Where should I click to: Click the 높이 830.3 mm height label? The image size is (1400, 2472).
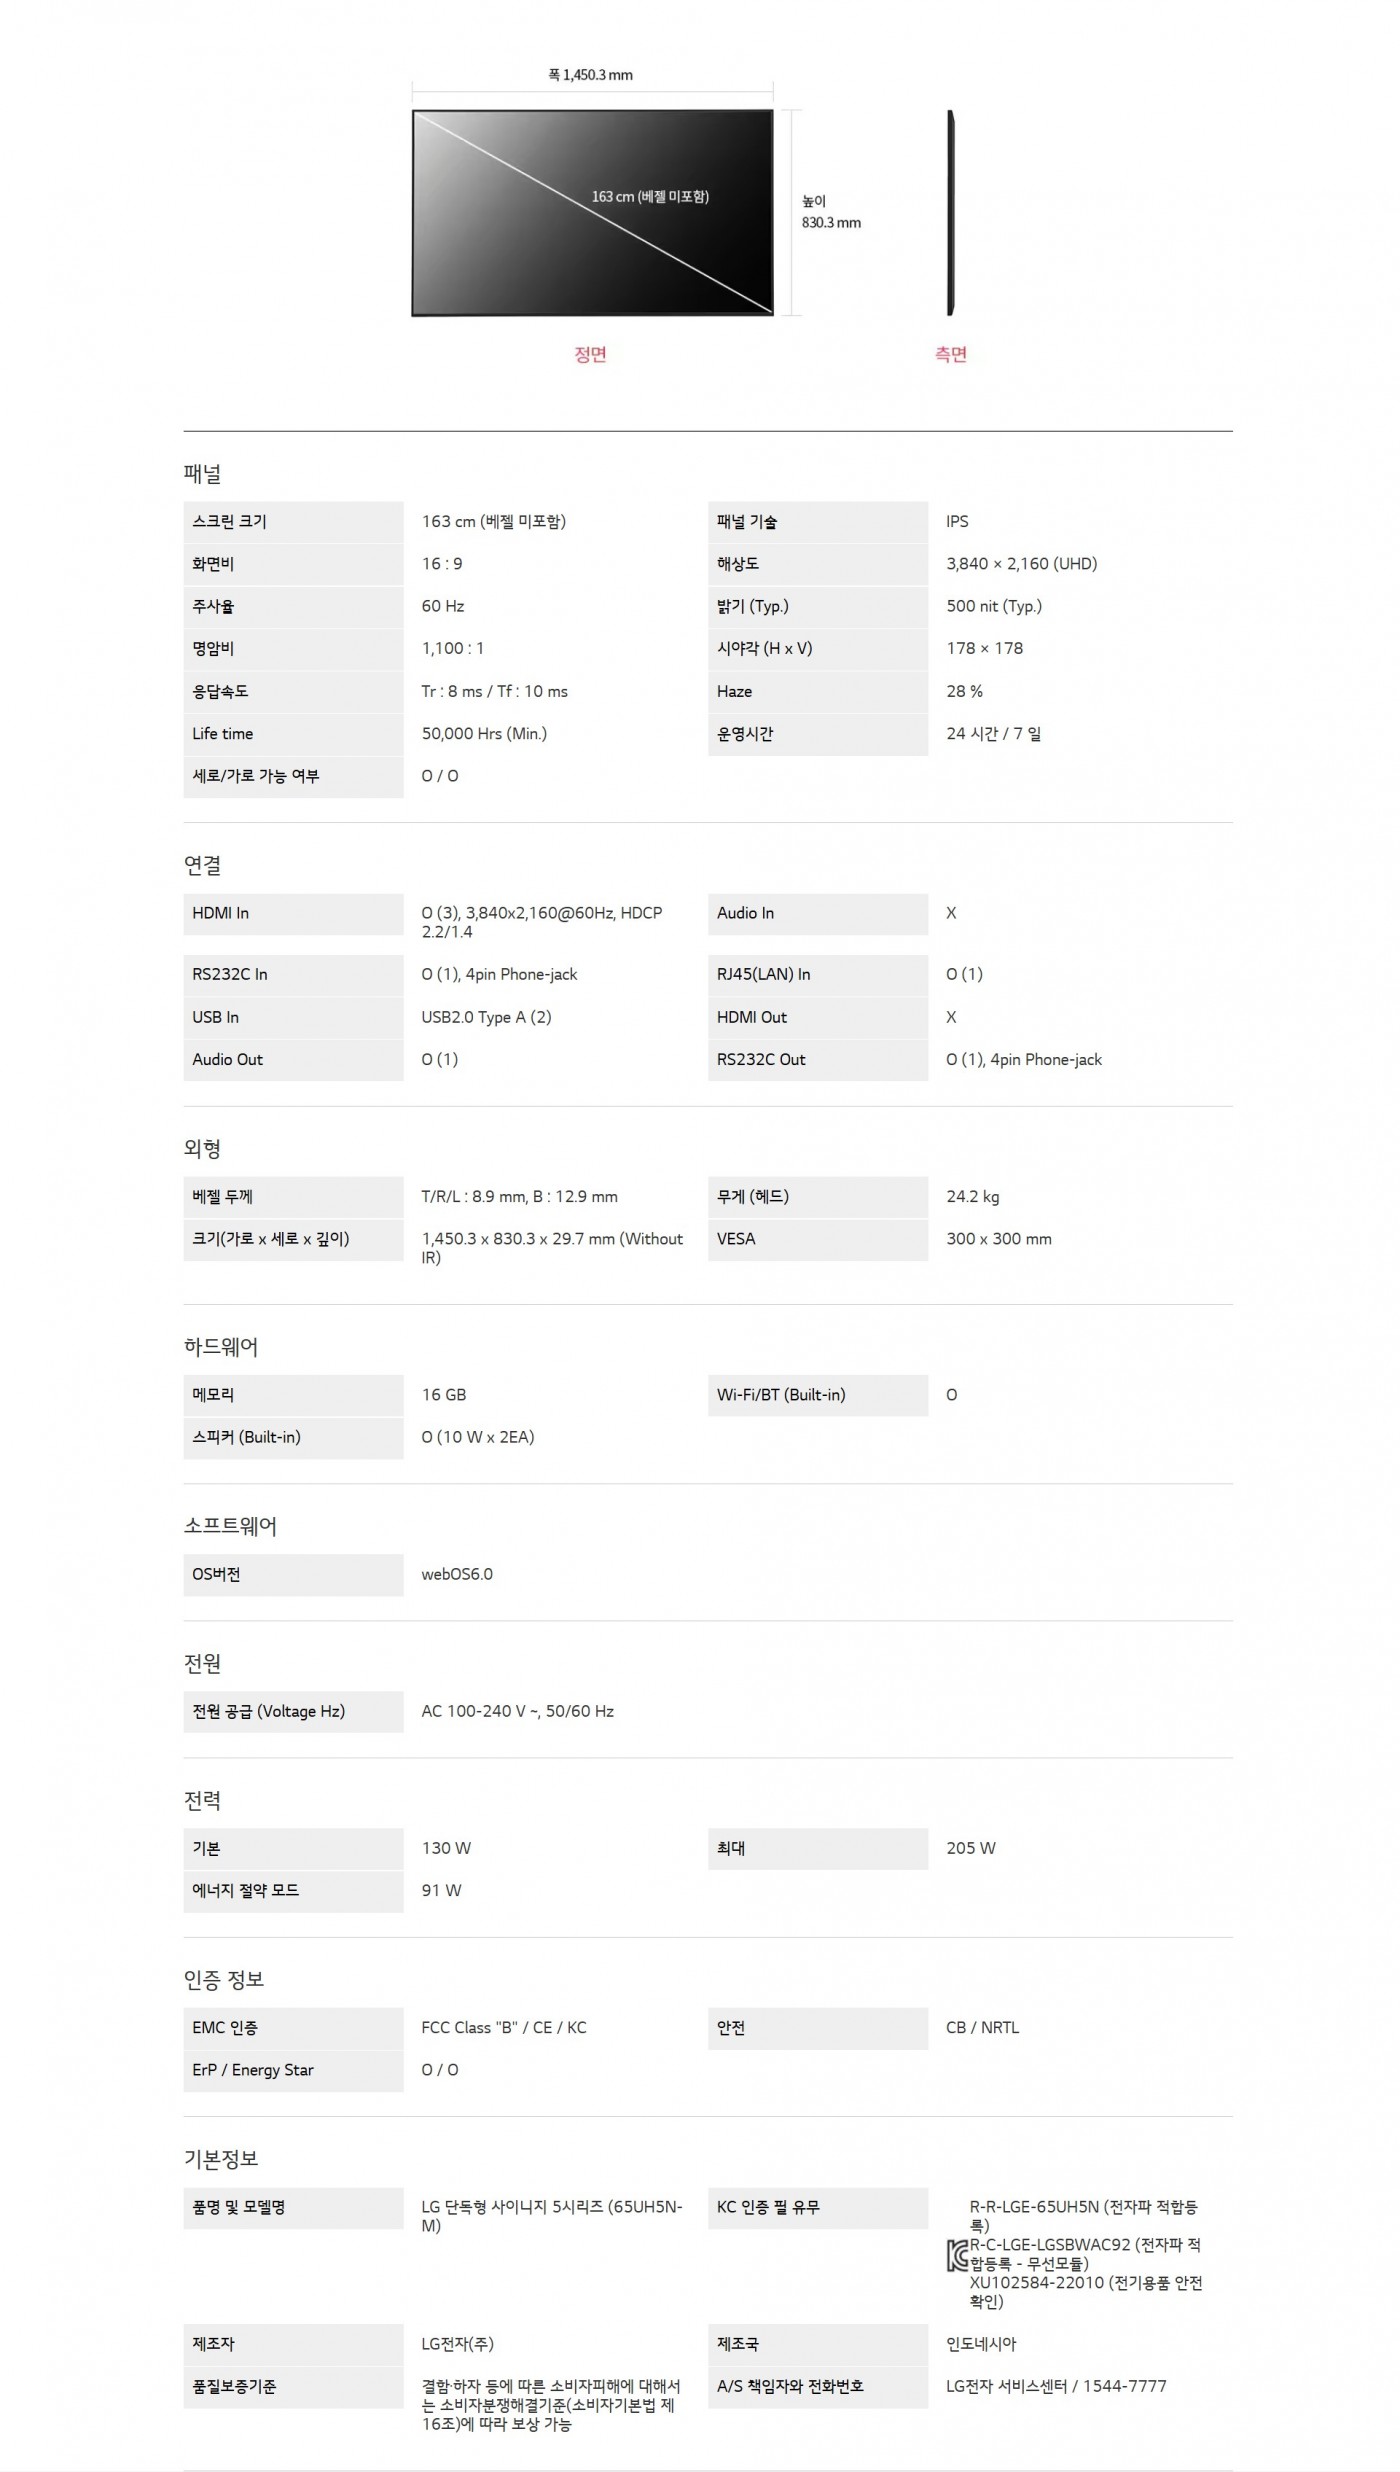click(x=830, y=212)
